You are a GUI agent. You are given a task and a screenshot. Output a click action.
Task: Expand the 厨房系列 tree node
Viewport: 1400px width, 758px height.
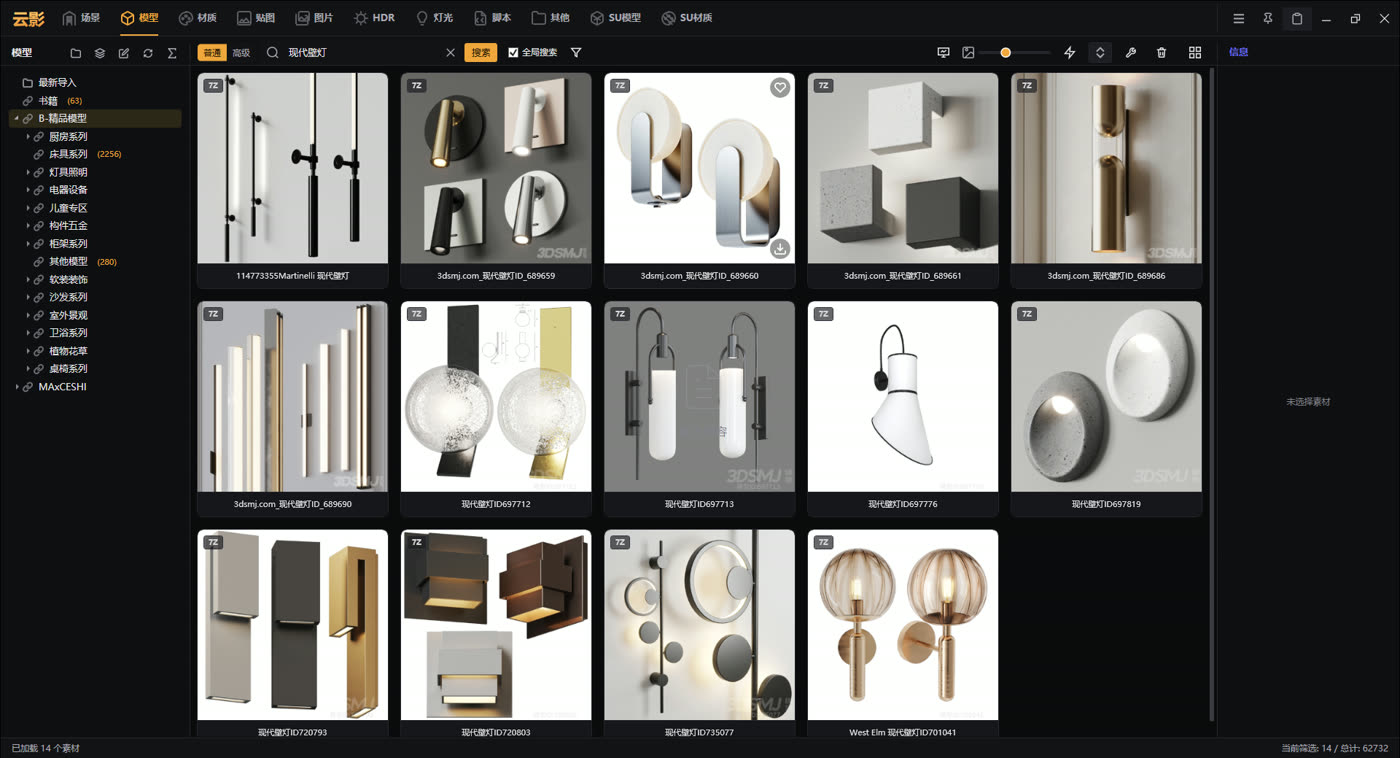tap(28, 137)
